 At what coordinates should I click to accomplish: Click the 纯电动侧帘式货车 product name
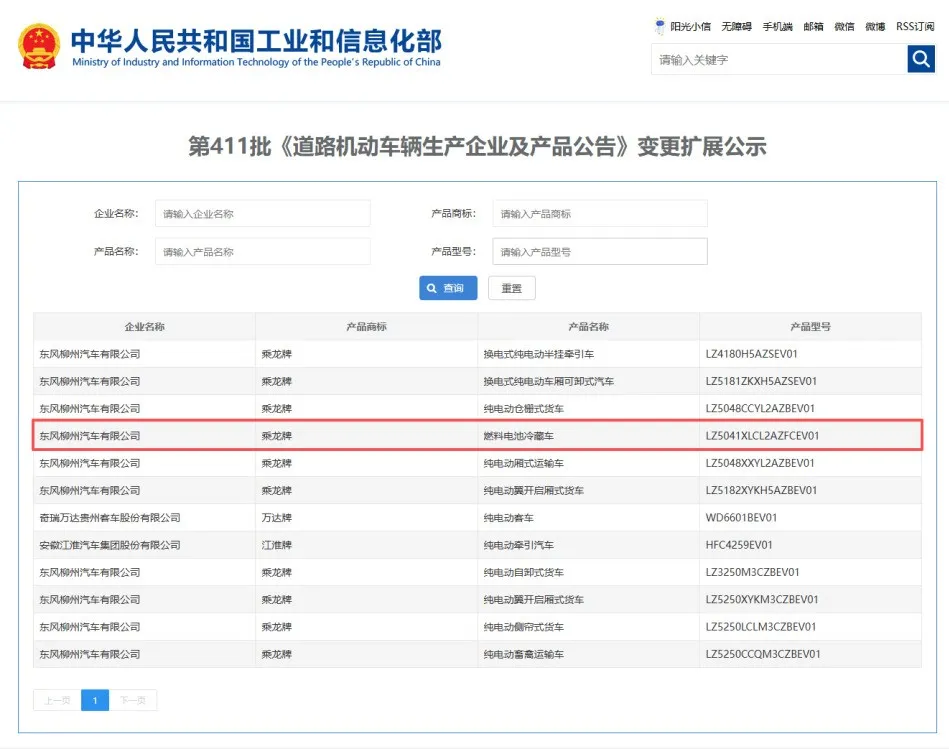tap(524, 627)
